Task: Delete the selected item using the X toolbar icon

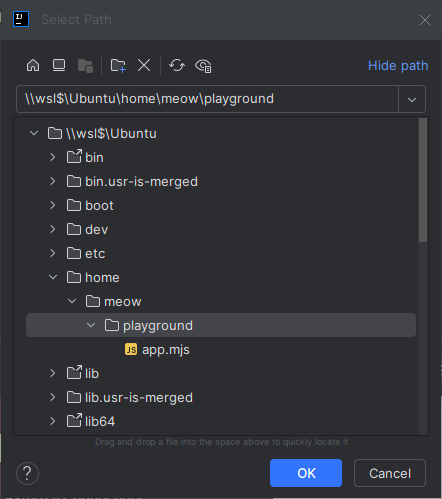Action: click(x=144, y=65)
